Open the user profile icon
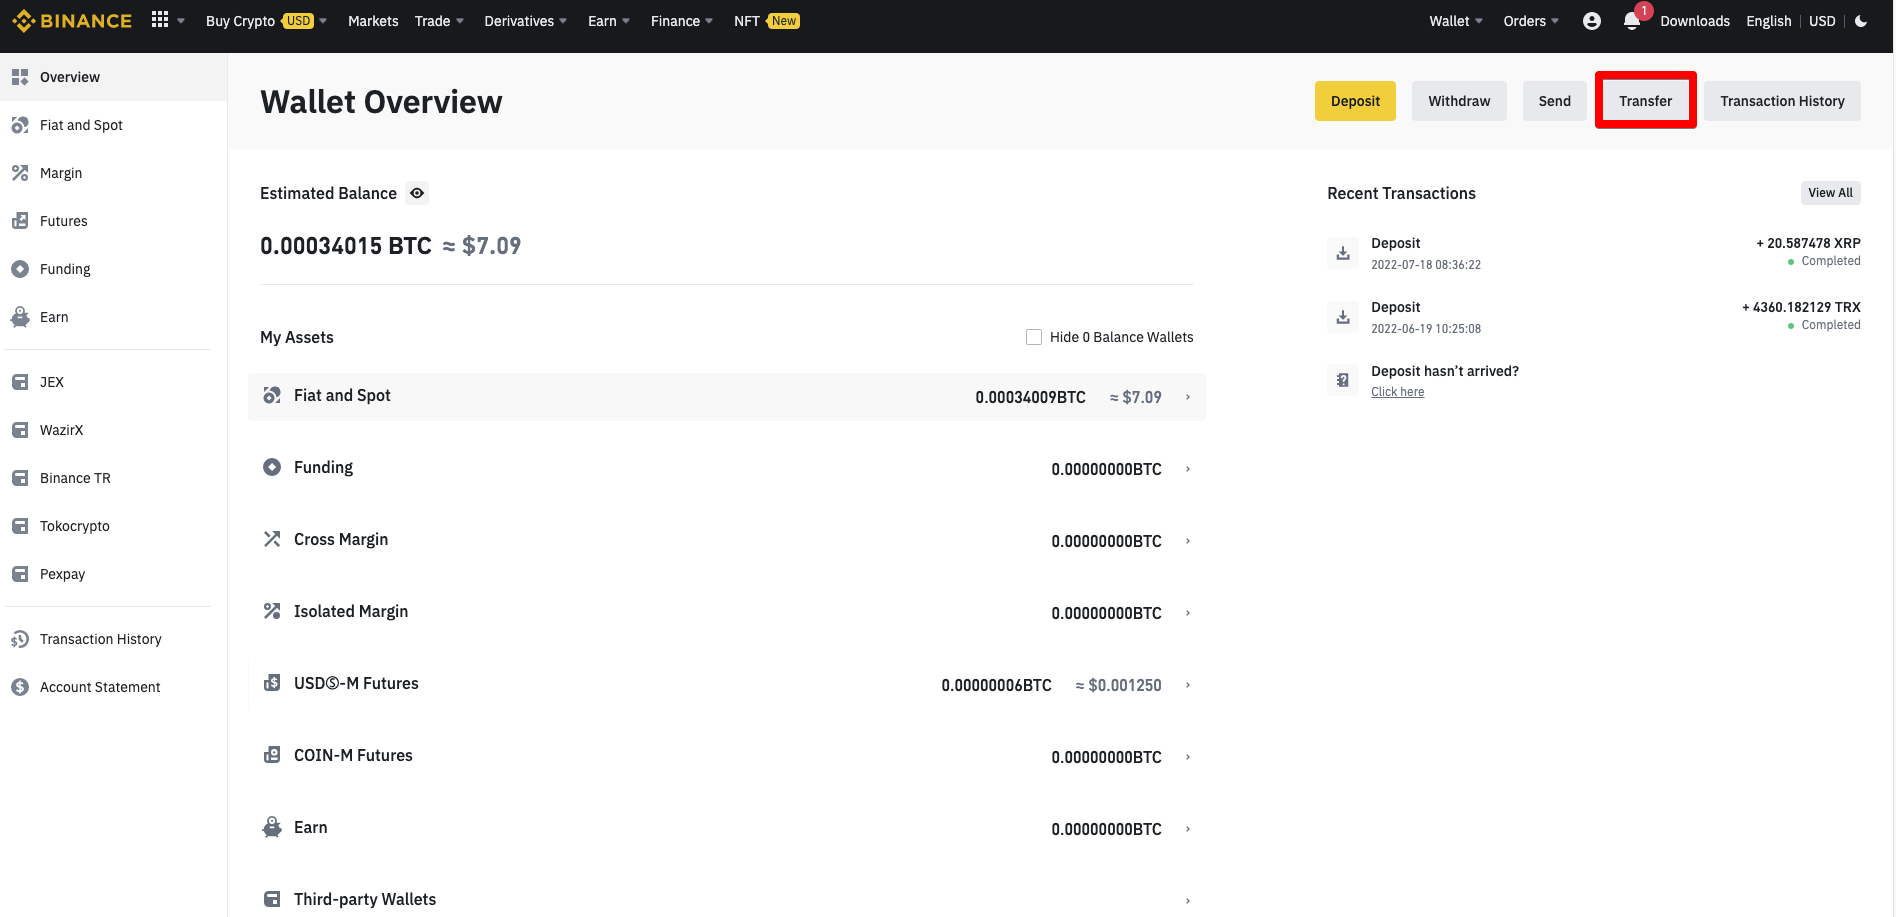 tap(1592, 21)
